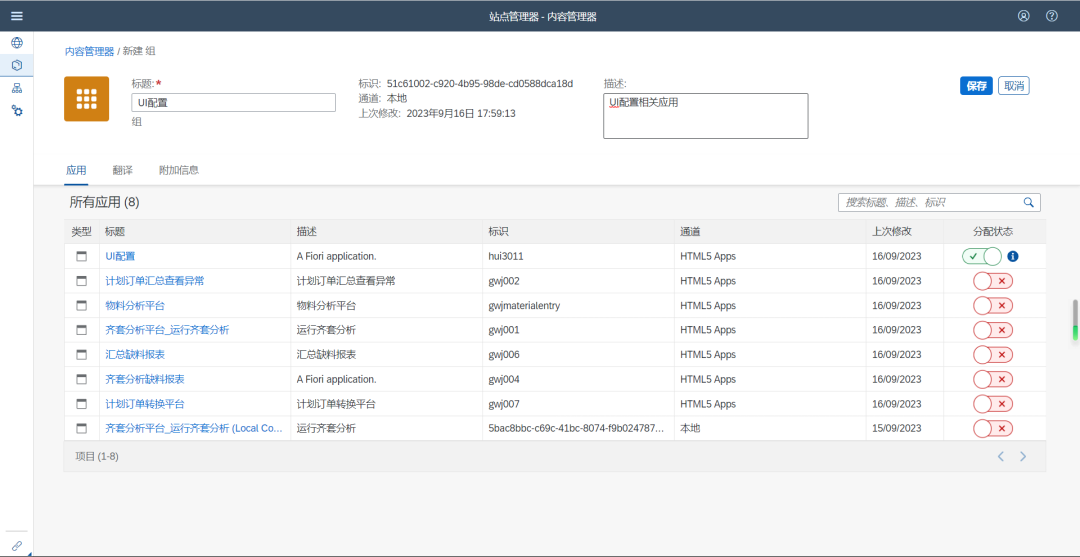Turn off assignment for UI配置 app
Screen dimensions: 1080x557
click(x=982, y=256)
